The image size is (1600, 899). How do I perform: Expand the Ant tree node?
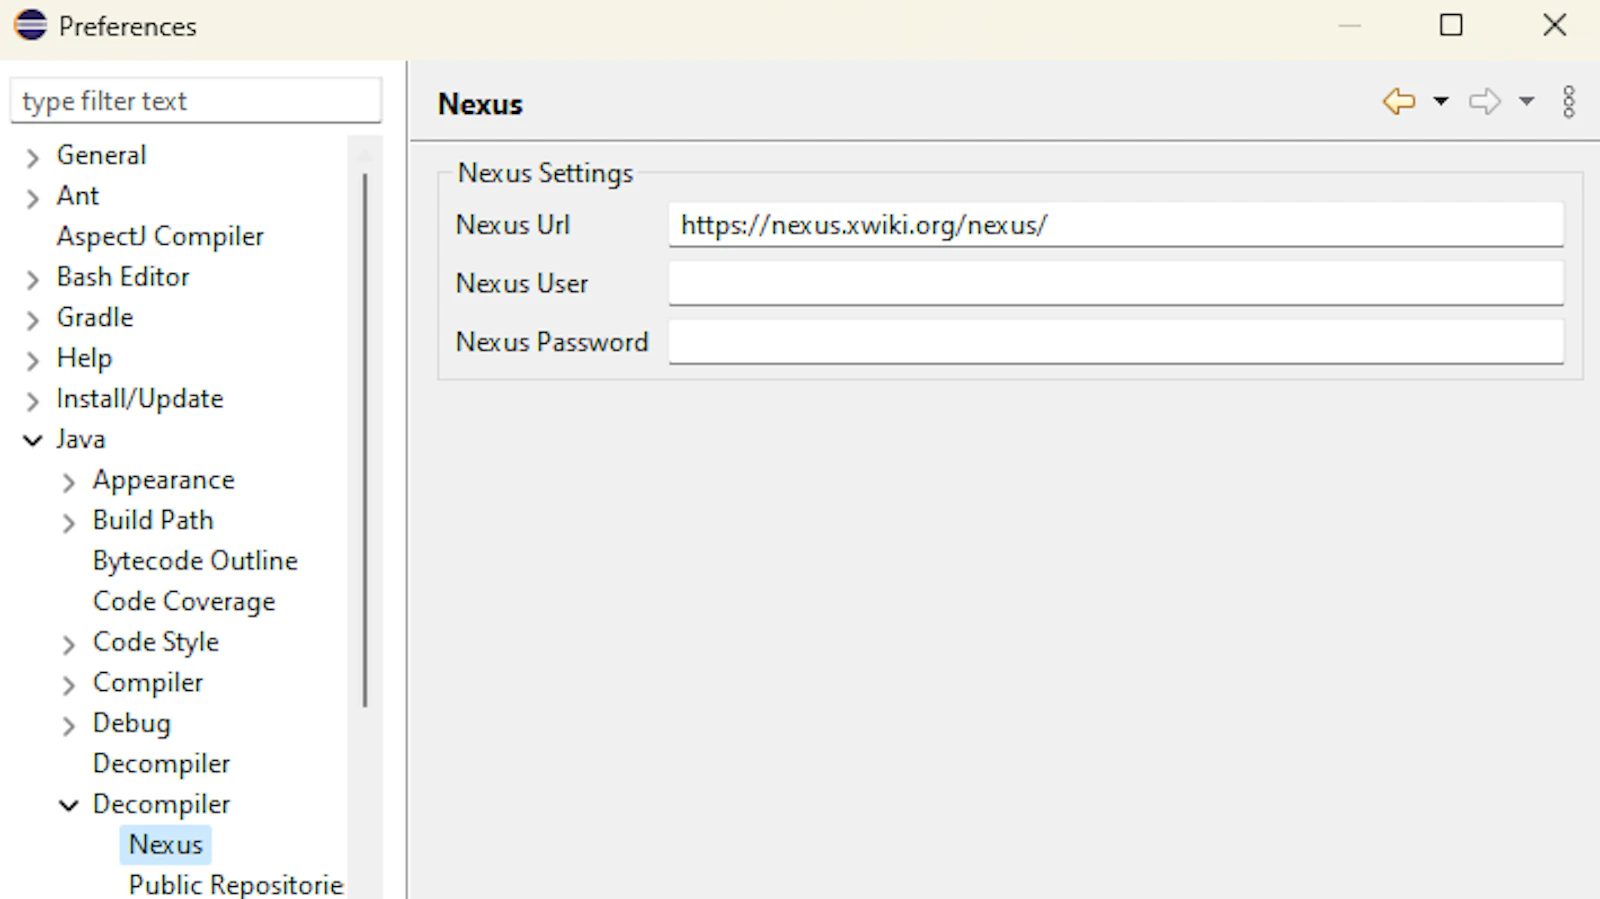(33, 198)
